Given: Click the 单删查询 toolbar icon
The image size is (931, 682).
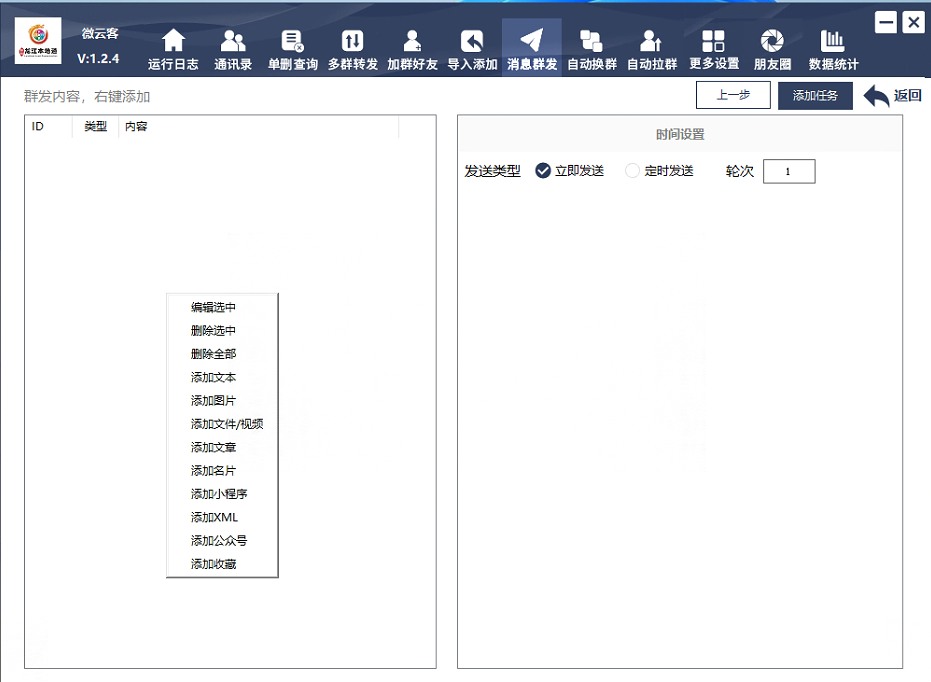Looking at the screenshot, I should tap(293, 41).
